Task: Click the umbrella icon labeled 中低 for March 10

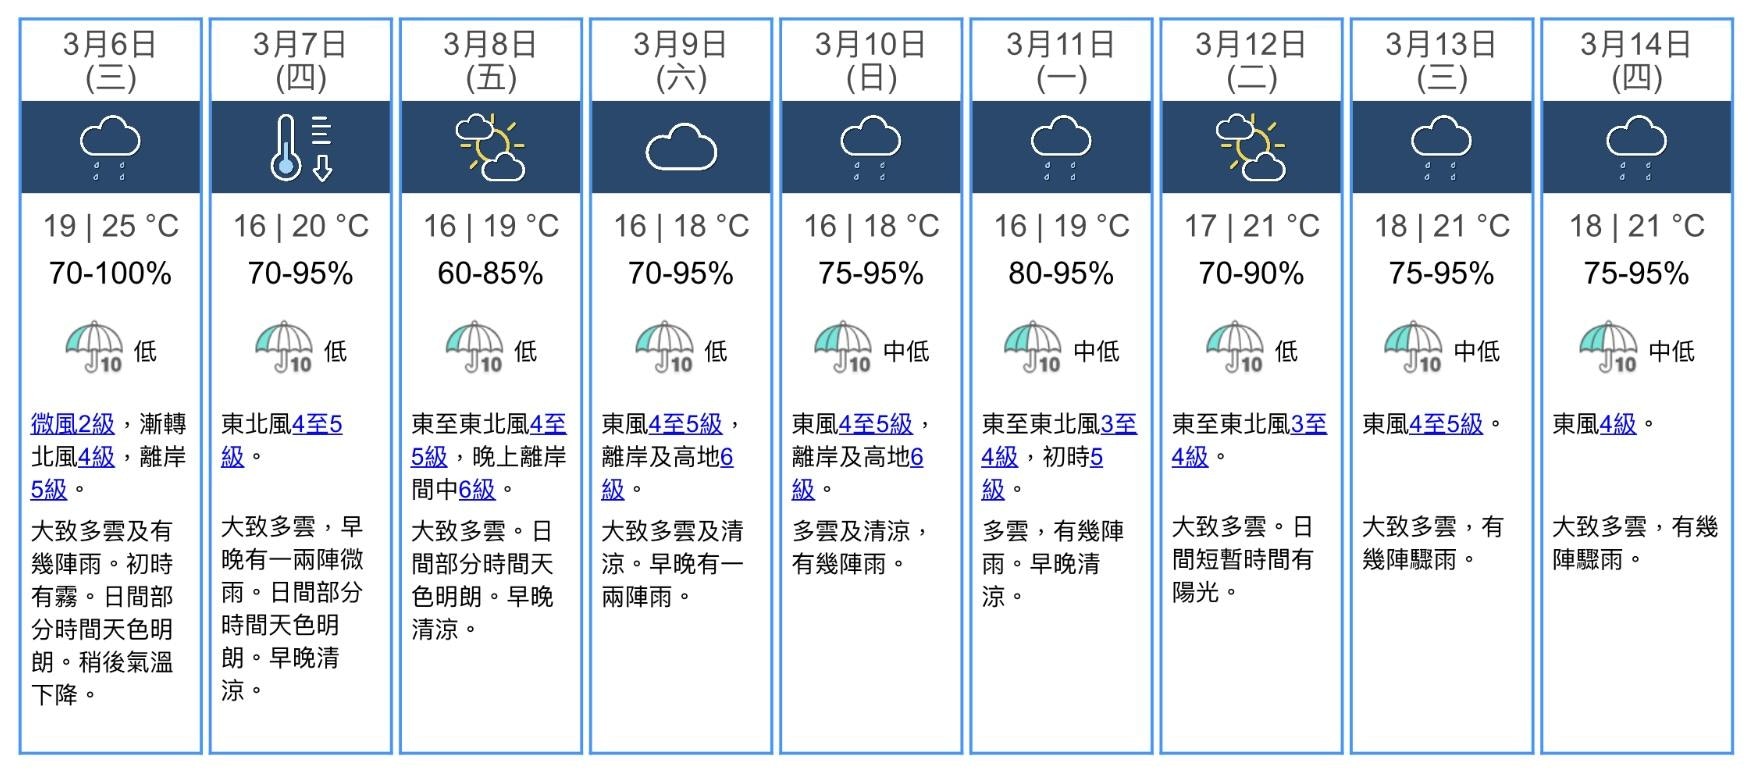Action: 844,347
